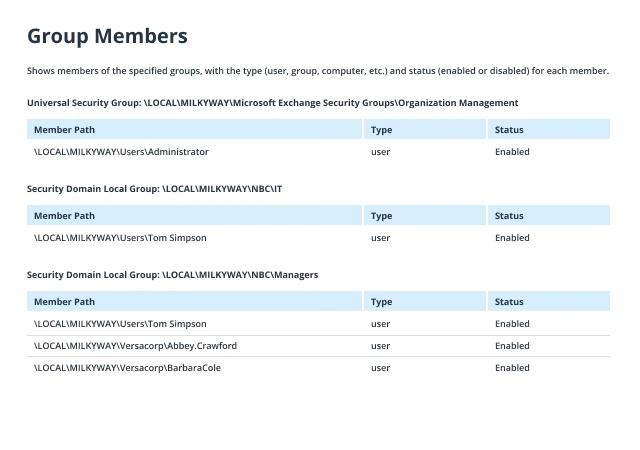The width and height of the screenshot is (640, 450).
Task: Select the Users\Administrator member path
Action: [121, 152]
